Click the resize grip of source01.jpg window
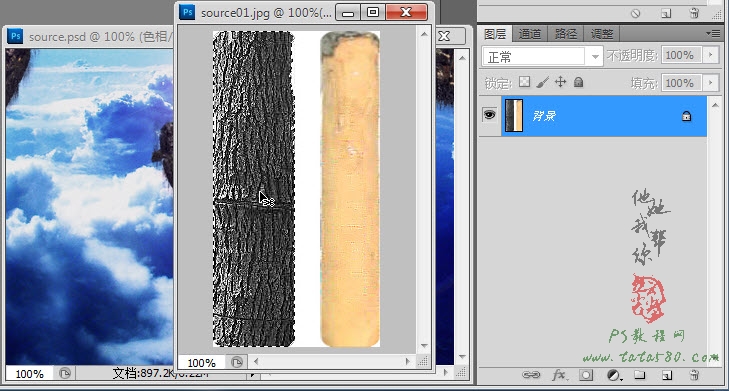Image resolution: width=729 pixels, height=391 pixels. click(423, 361)
